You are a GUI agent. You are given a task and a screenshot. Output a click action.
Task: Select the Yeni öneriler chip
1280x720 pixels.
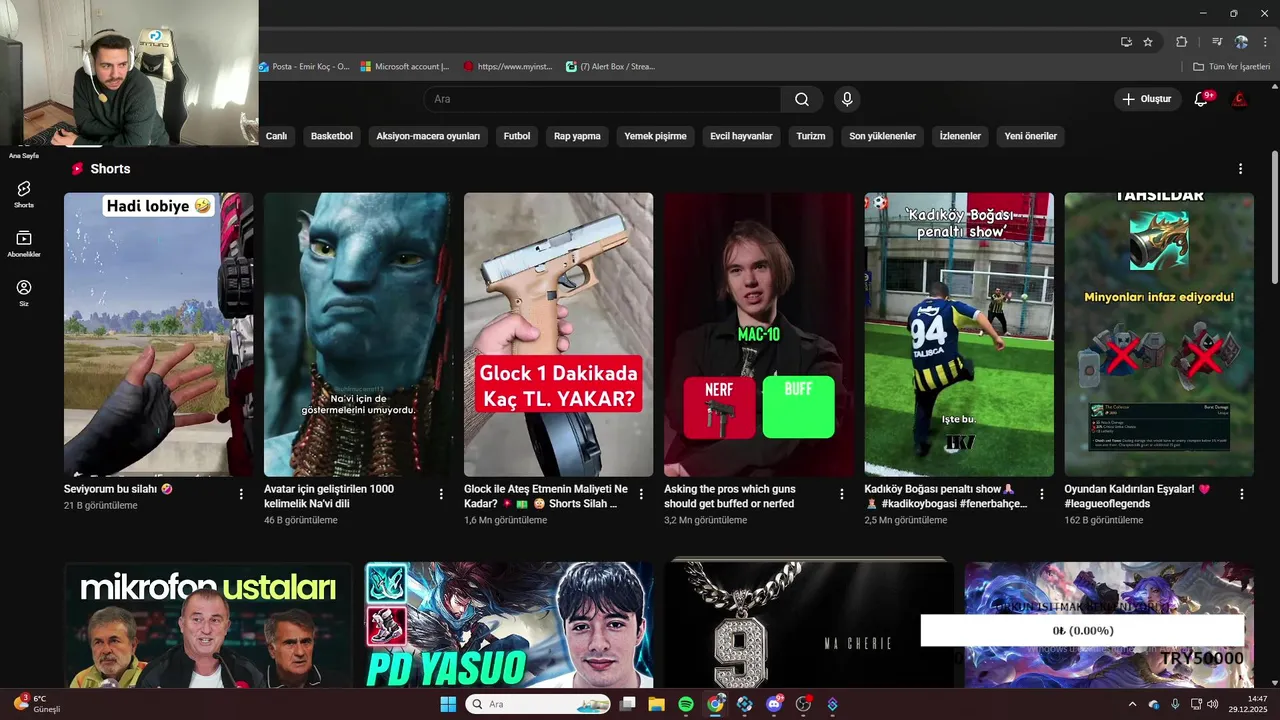(1030, 136)
